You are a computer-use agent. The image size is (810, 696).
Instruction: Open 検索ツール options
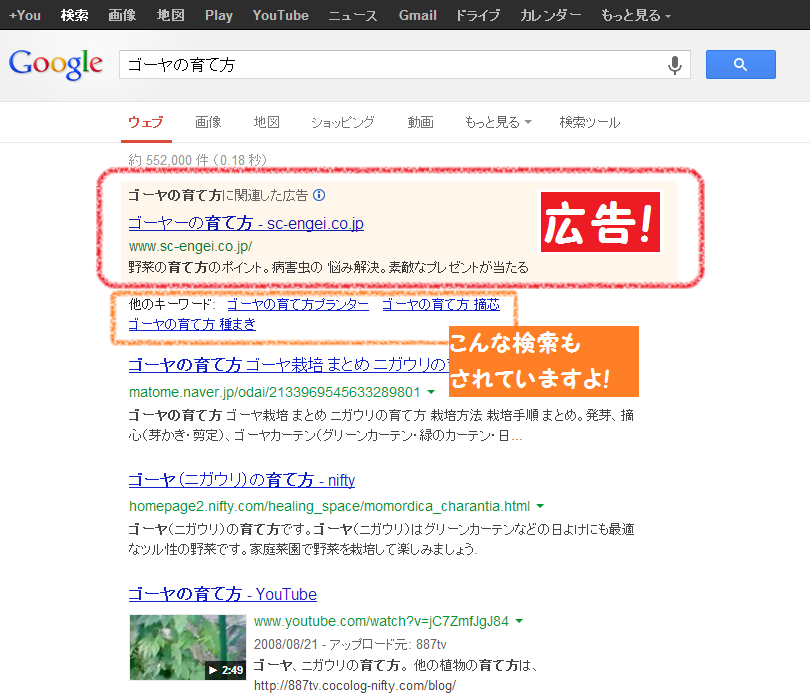[x=589, y=122]
